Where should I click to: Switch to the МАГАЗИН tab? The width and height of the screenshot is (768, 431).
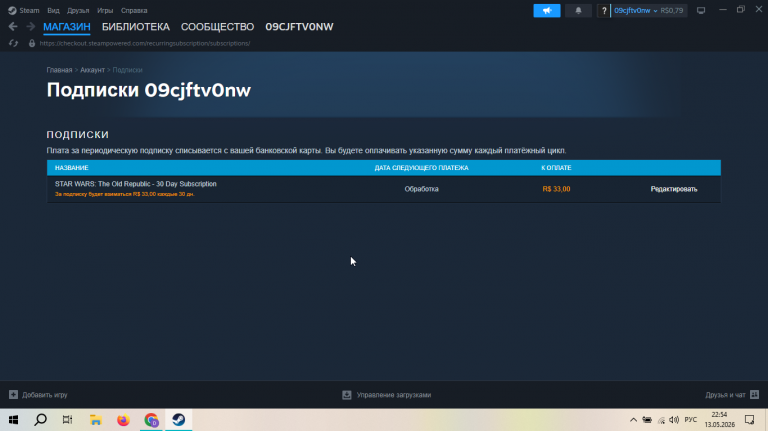pos(67,27)
